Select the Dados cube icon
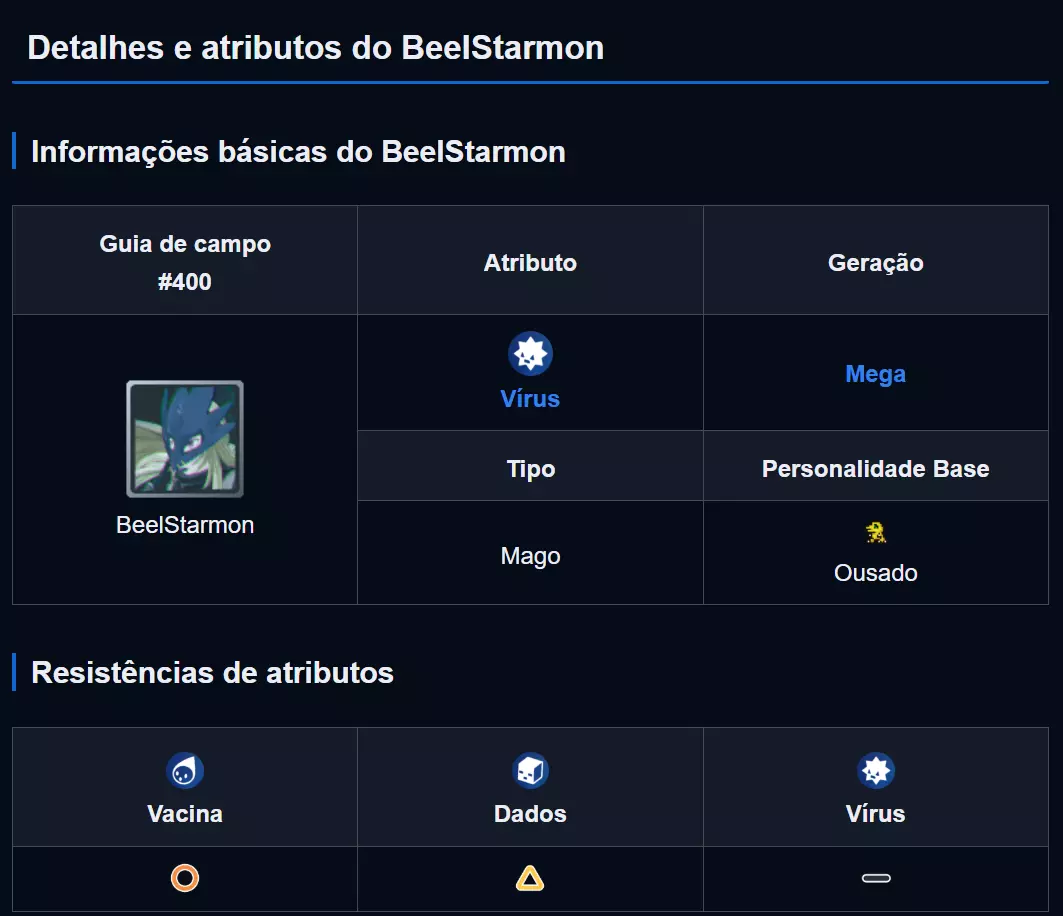Viewport: 1063px width, 916px height. (x=530, y=771)
